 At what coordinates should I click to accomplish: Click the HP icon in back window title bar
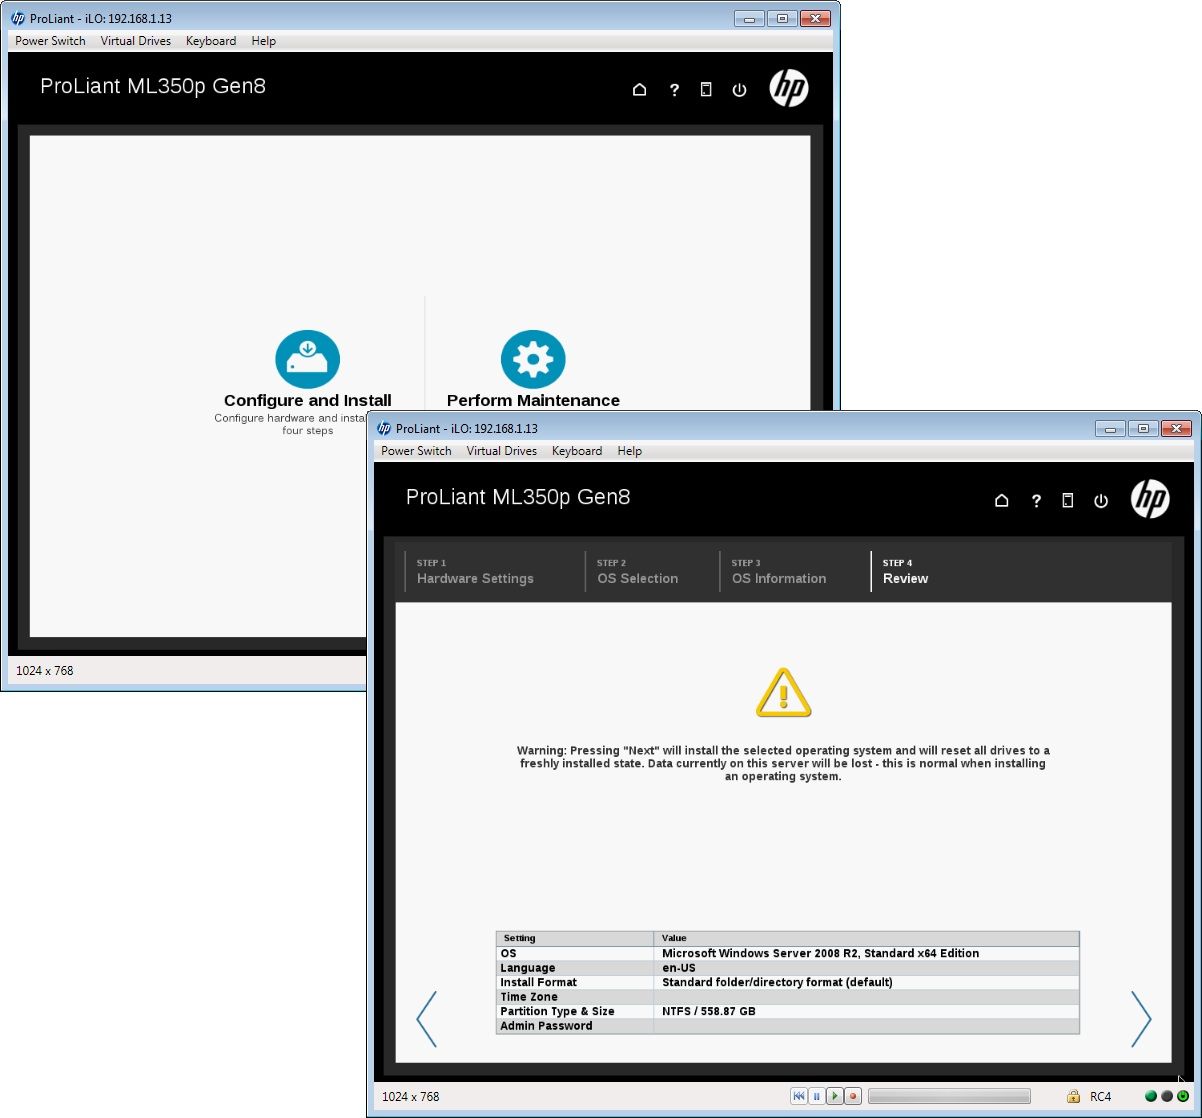[x=18, y=18]
